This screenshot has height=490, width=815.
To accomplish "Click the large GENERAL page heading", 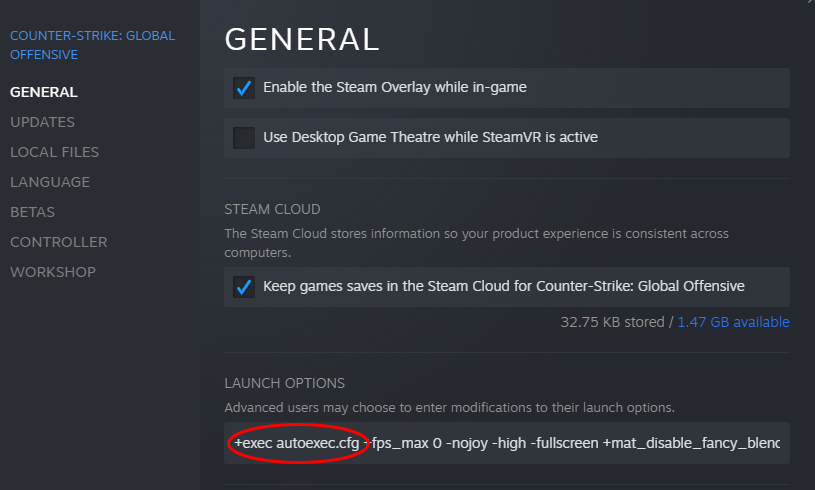I will point(302,39).
